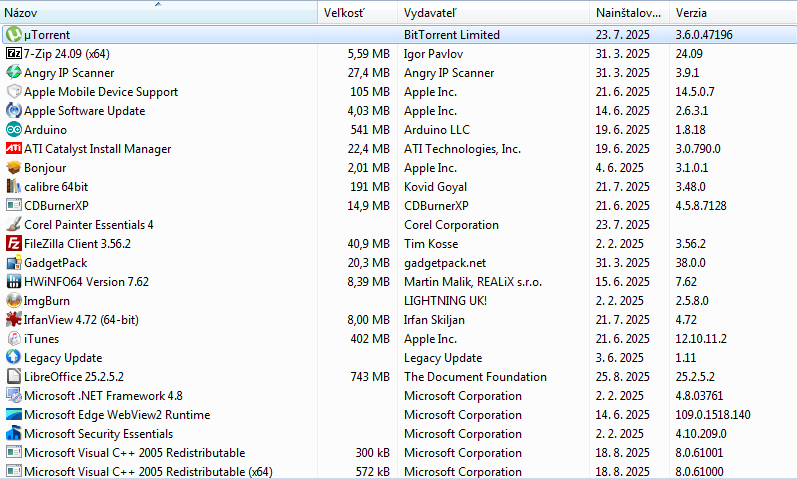This screenshot has width=797, height=479.
Task: Click the ImgBurn disc icon
Action: click(14, 301)
